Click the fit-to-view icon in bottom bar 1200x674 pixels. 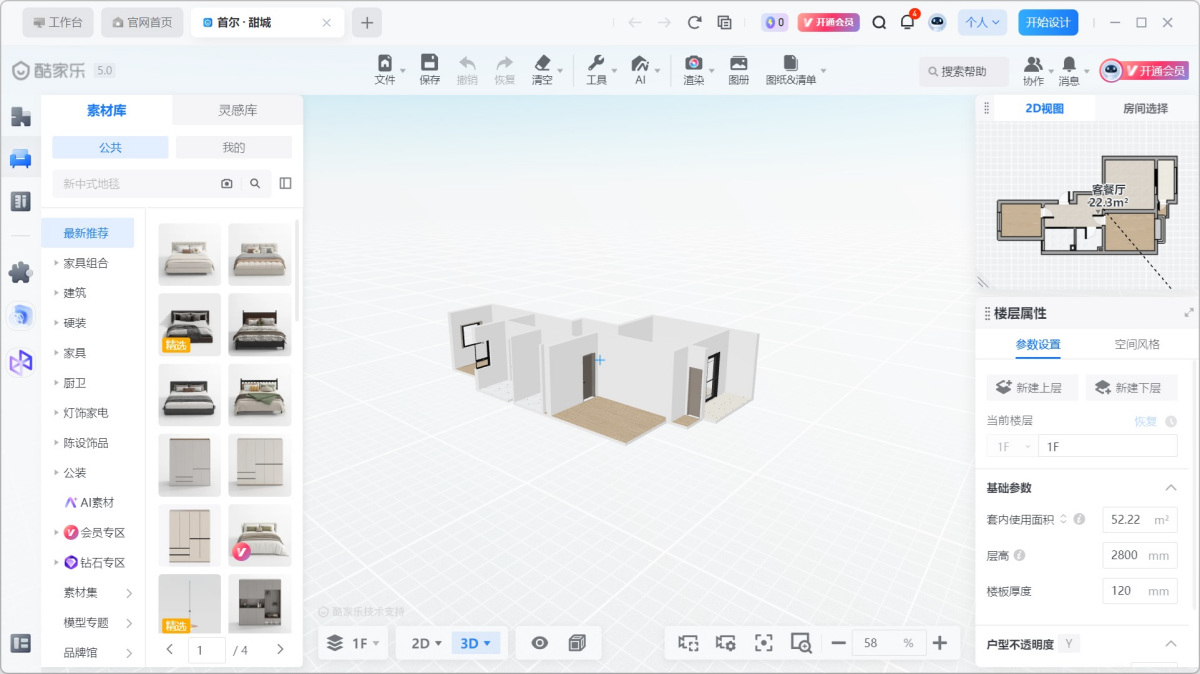(x=764, y=643)
